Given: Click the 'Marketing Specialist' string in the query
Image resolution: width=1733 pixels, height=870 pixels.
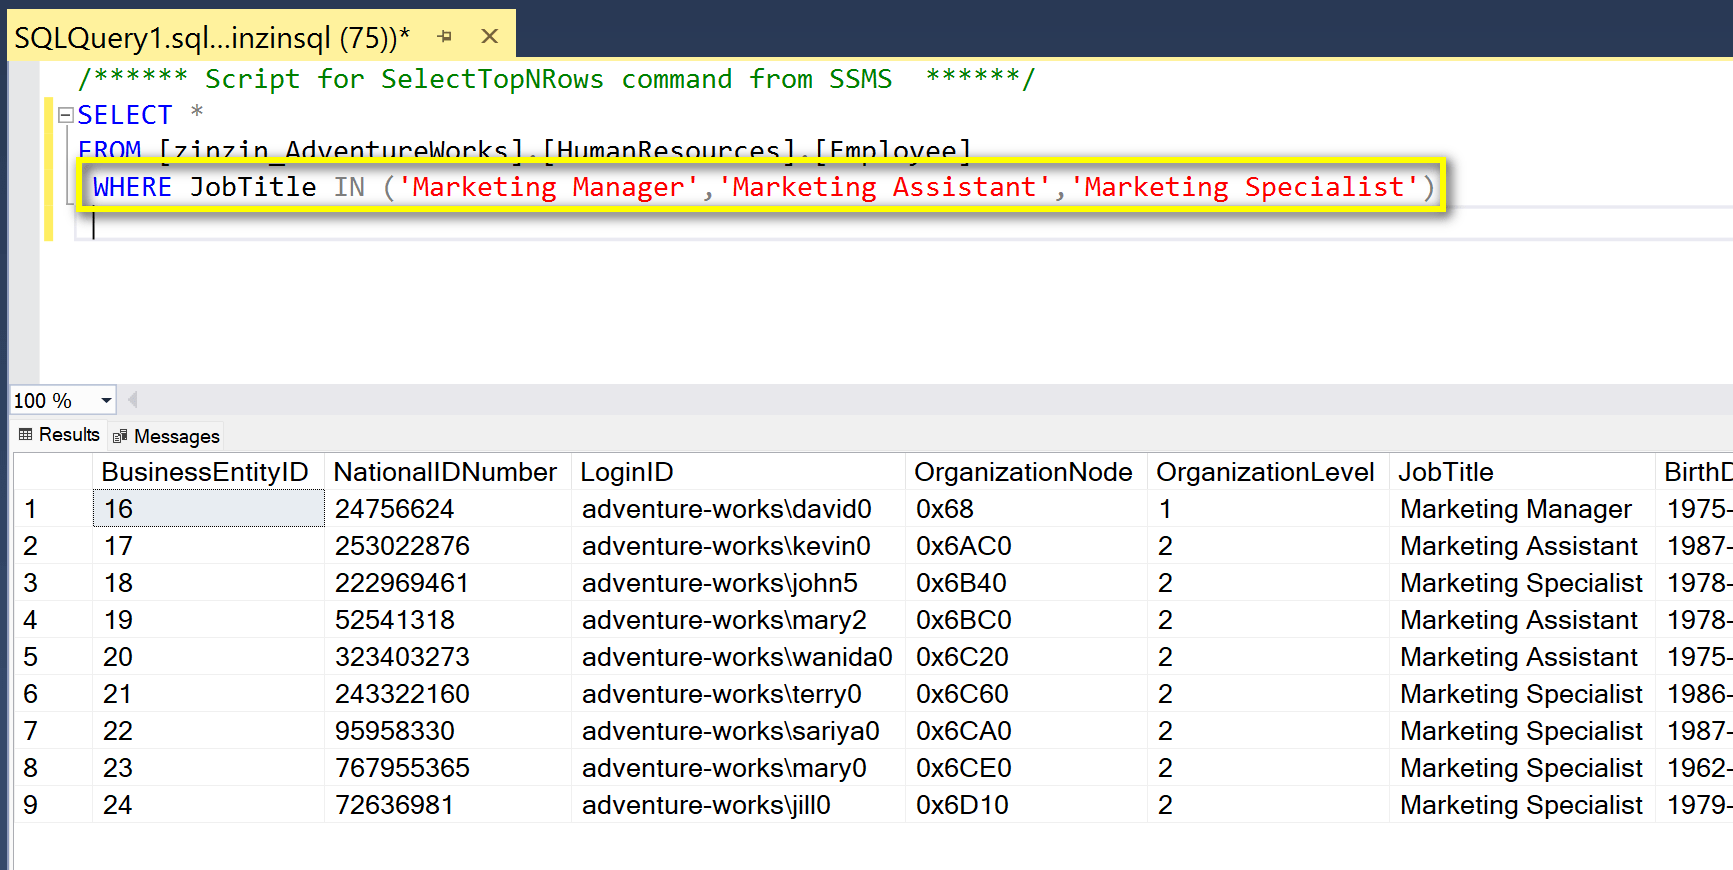Looking at the screenshot, I should tap(1245, 187).
